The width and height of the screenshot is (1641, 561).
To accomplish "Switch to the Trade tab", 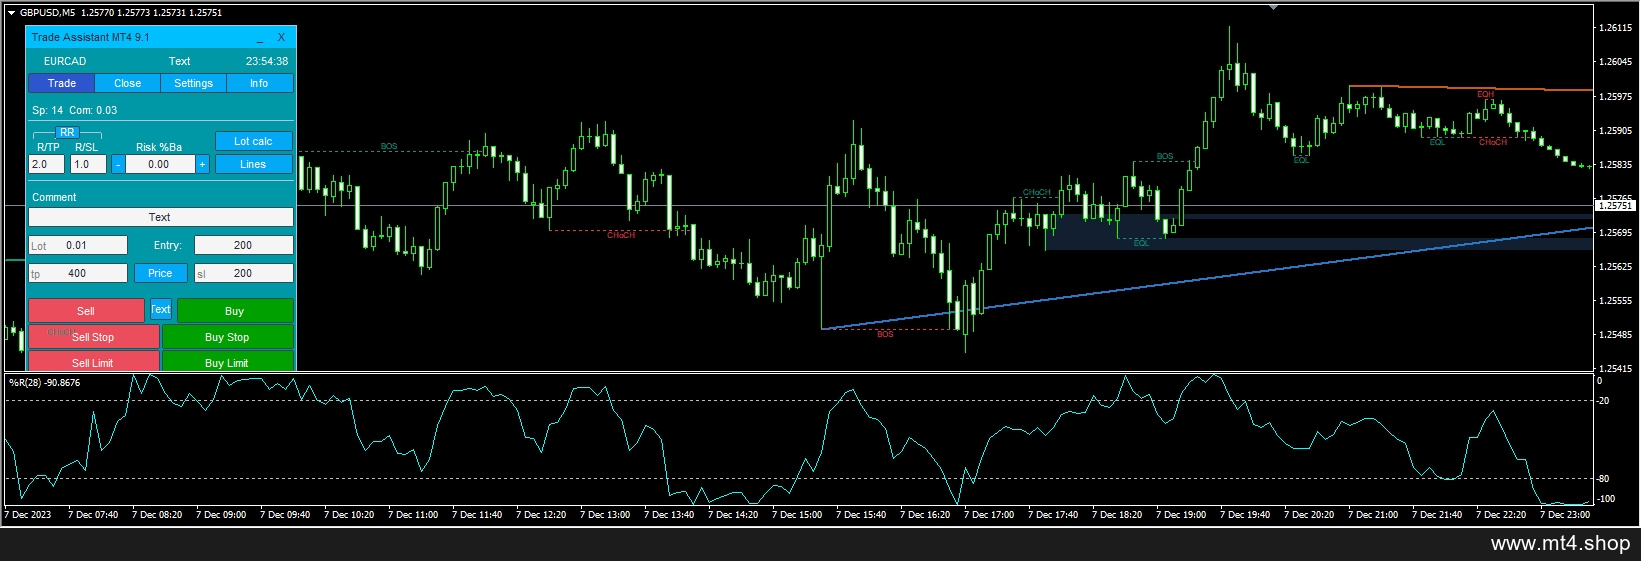I will click(62, 83).
